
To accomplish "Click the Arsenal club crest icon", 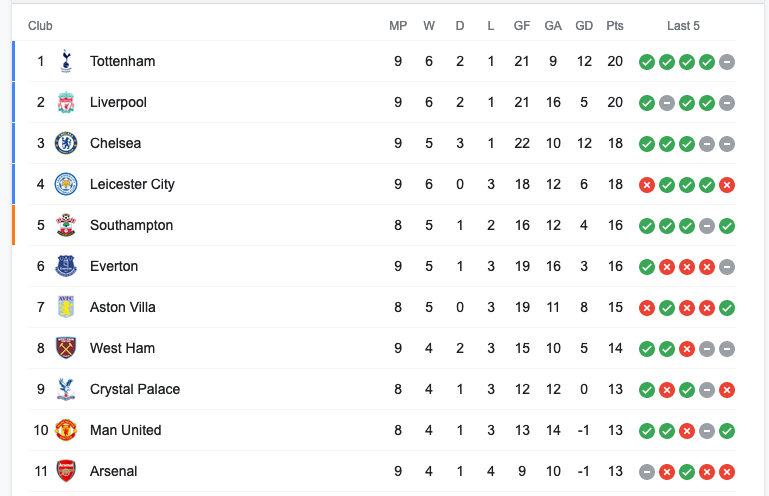I will (x=66, y=471).
